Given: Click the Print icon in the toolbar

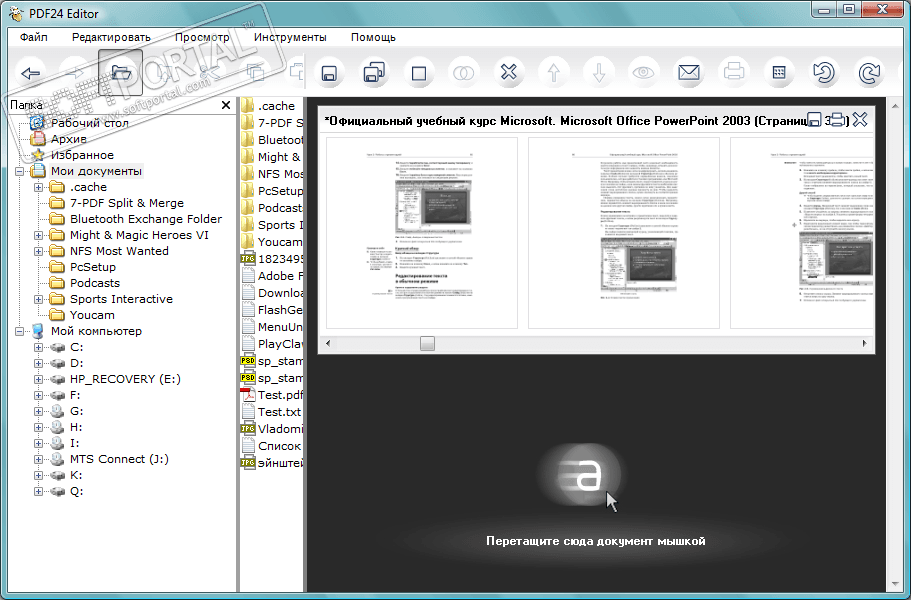Looking at the screenshot, I should [x=734, y=72].
